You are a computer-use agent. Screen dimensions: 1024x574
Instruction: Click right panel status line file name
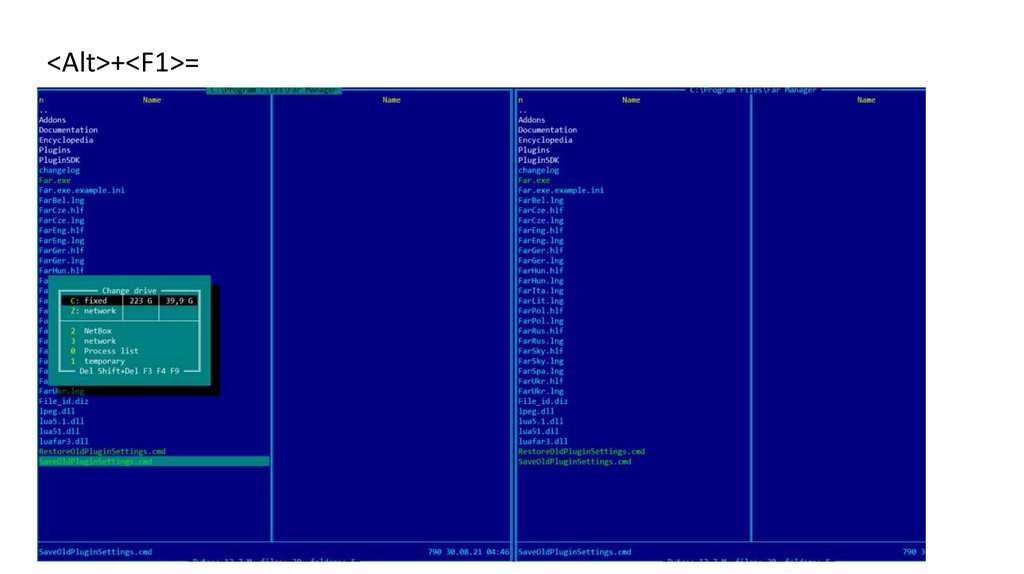(575, 552)
